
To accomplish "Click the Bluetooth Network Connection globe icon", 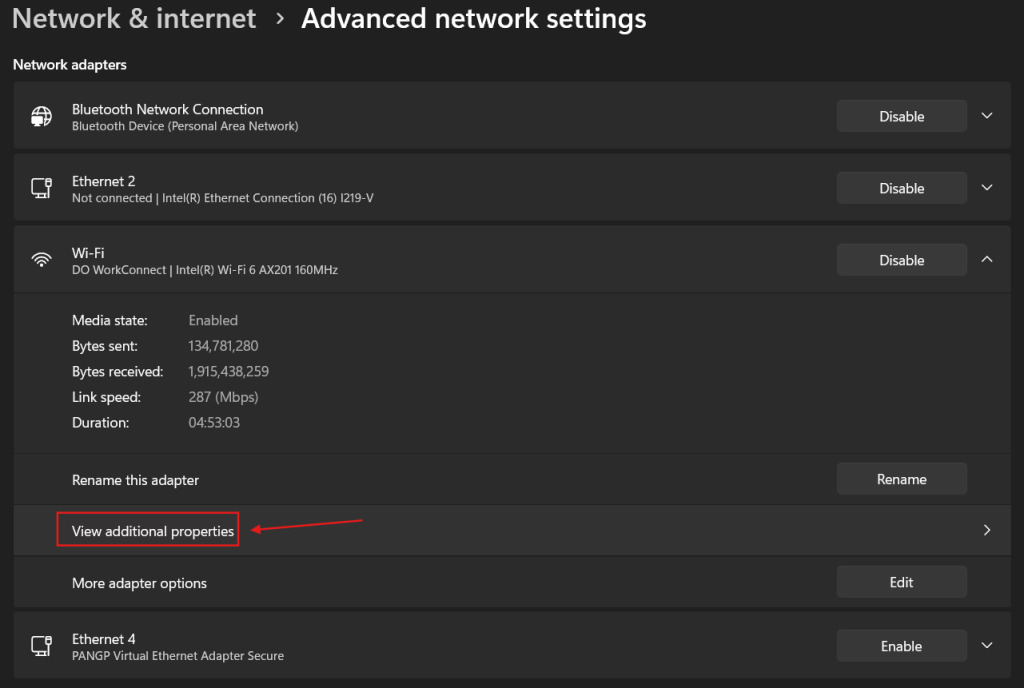I will (x=41, y=116).
